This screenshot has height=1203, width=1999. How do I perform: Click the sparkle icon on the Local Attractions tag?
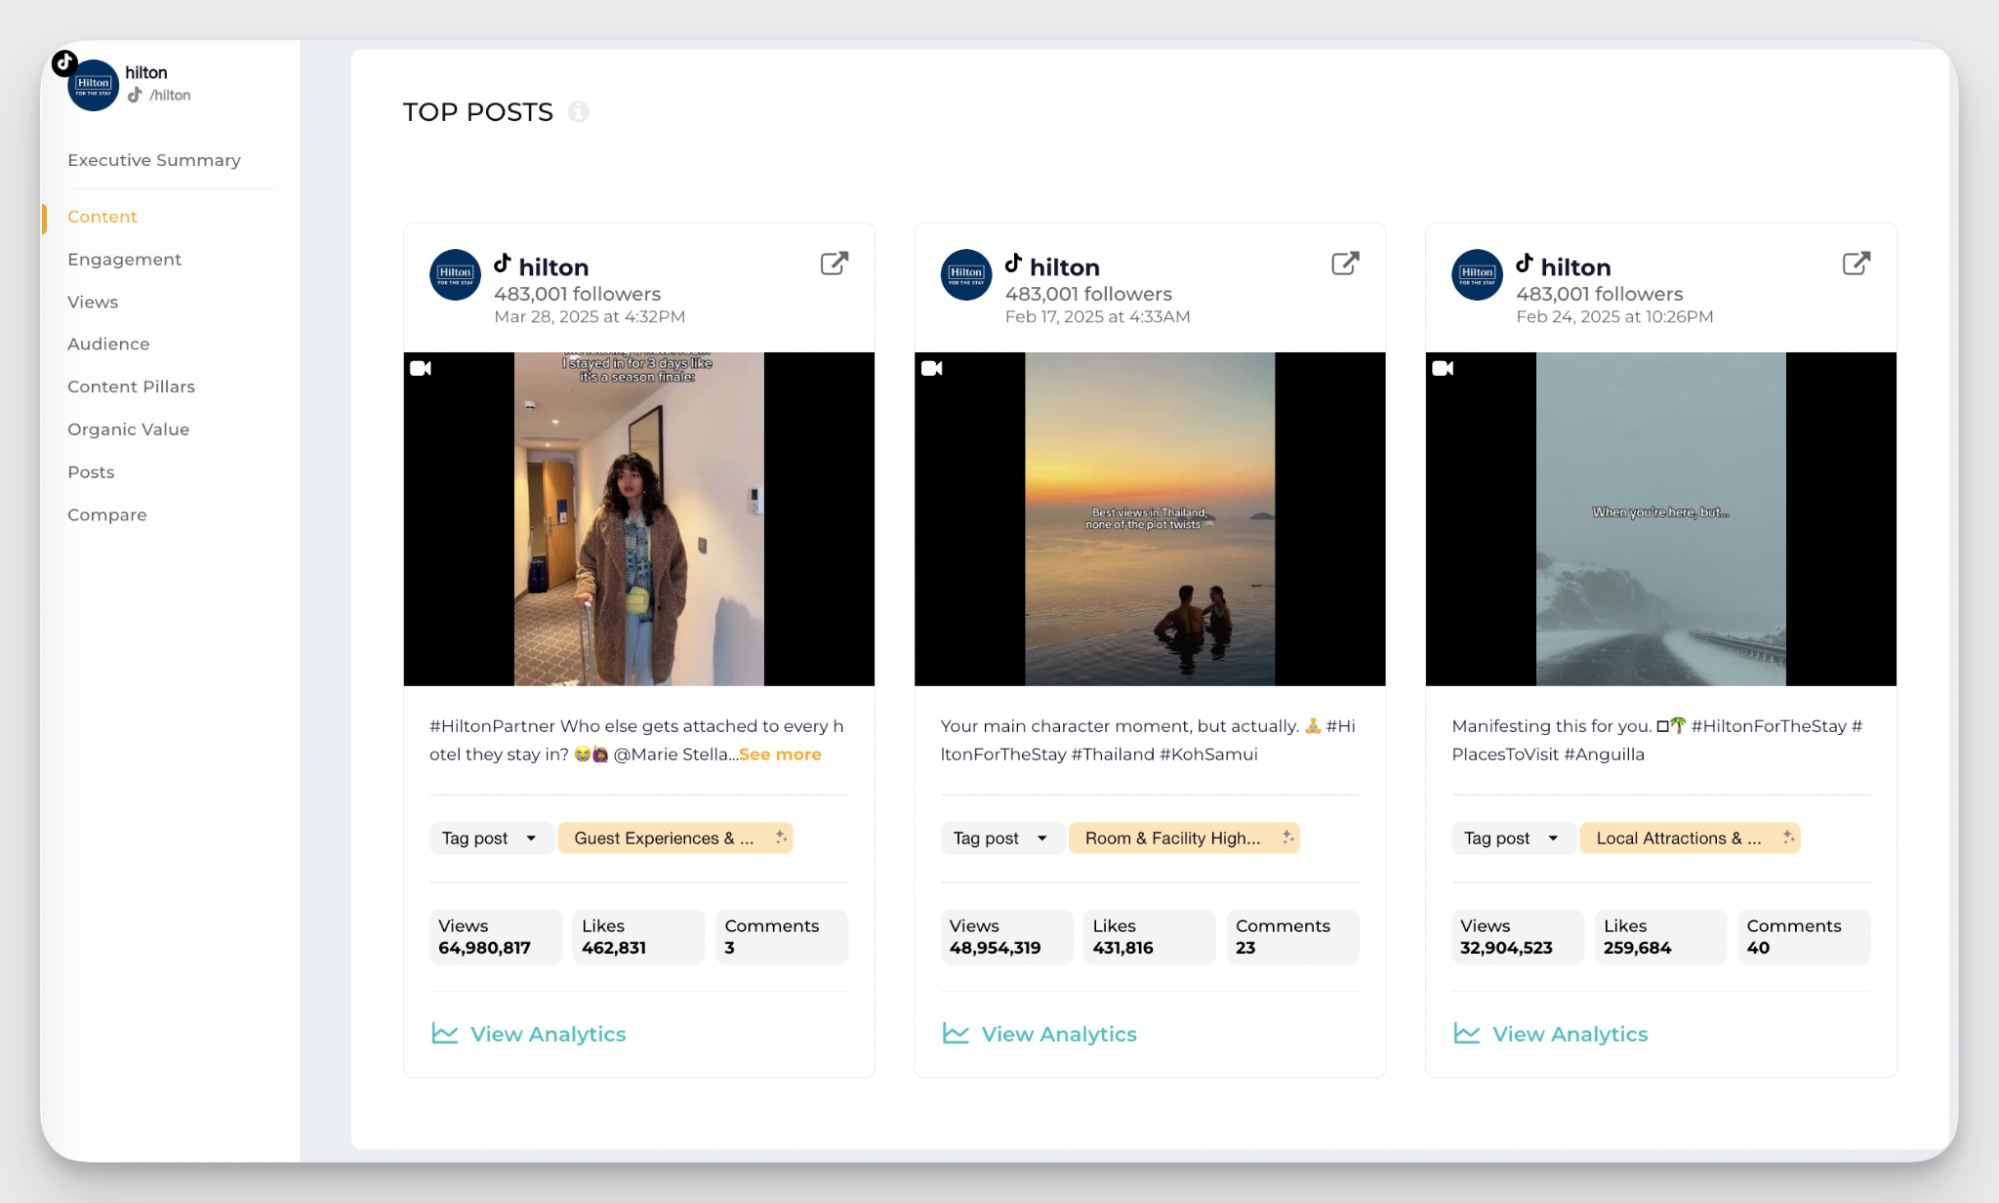click(x=1789, y=837)
